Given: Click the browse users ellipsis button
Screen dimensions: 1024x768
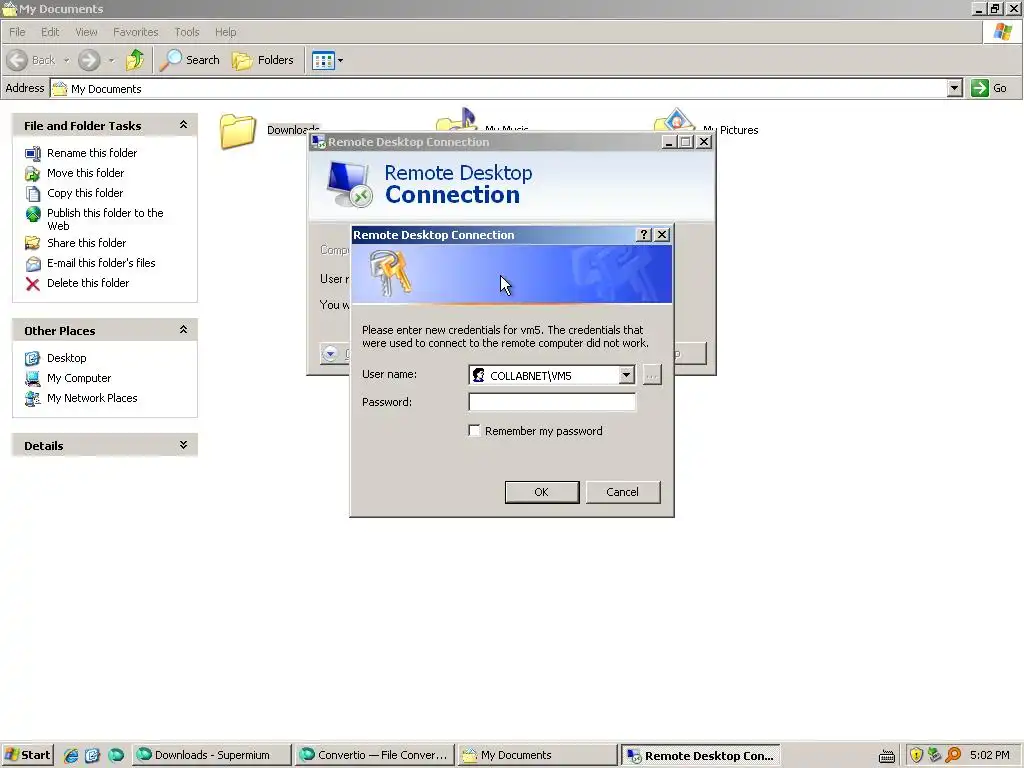Looking at the screenshot, I should coord(652,375).
